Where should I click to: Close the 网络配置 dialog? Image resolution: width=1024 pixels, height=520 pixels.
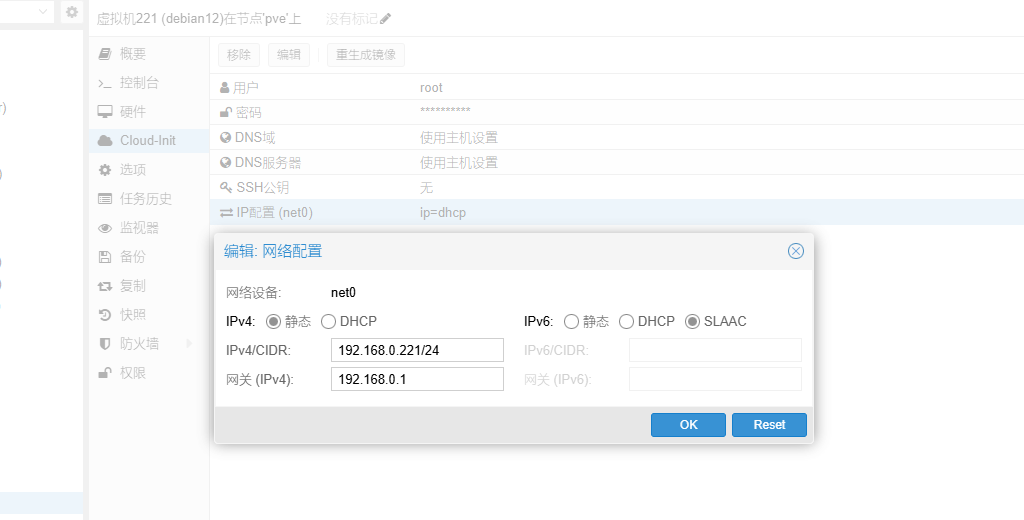point(795,251)
